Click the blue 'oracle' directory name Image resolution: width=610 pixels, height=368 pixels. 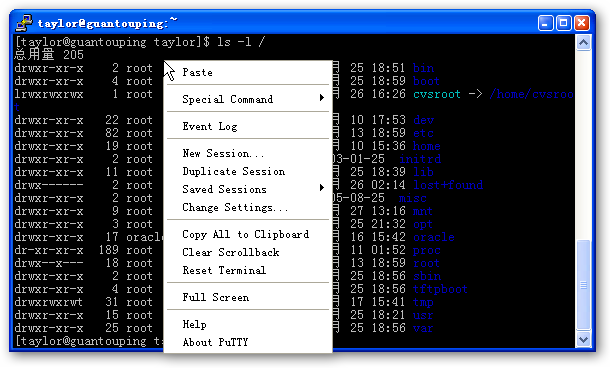[433, 237]
